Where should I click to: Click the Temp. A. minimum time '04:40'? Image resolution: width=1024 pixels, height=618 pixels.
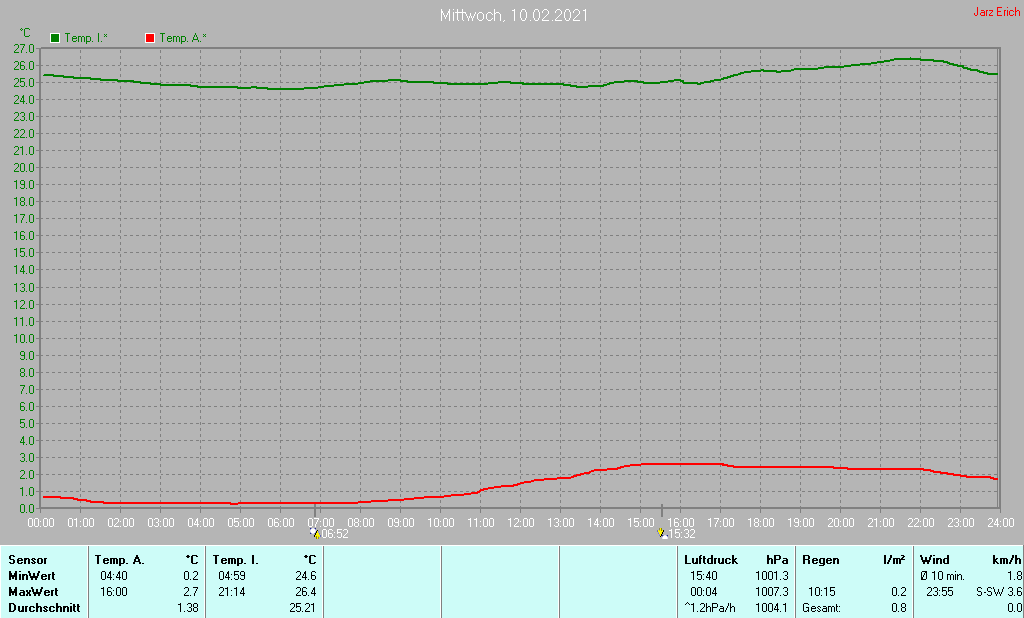coord(114,576)
